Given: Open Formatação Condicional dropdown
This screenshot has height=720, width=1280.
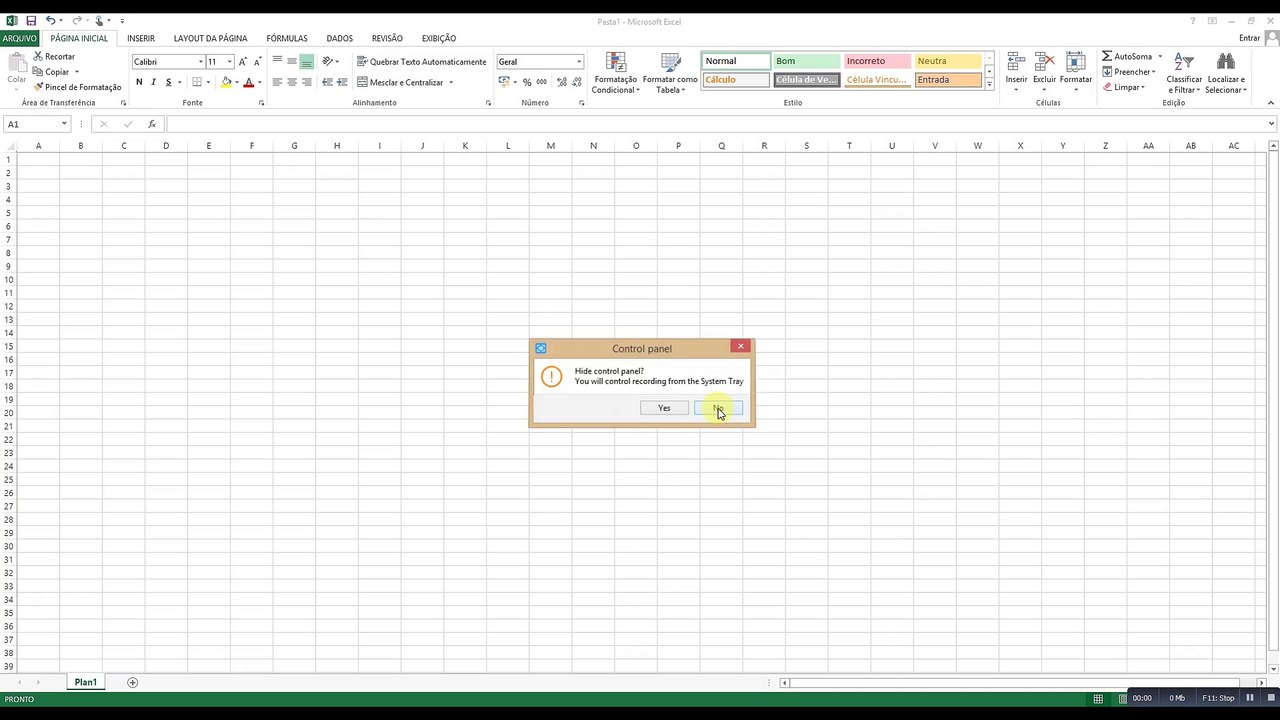Looking at the screenshot, I should (x=615, y=73).
